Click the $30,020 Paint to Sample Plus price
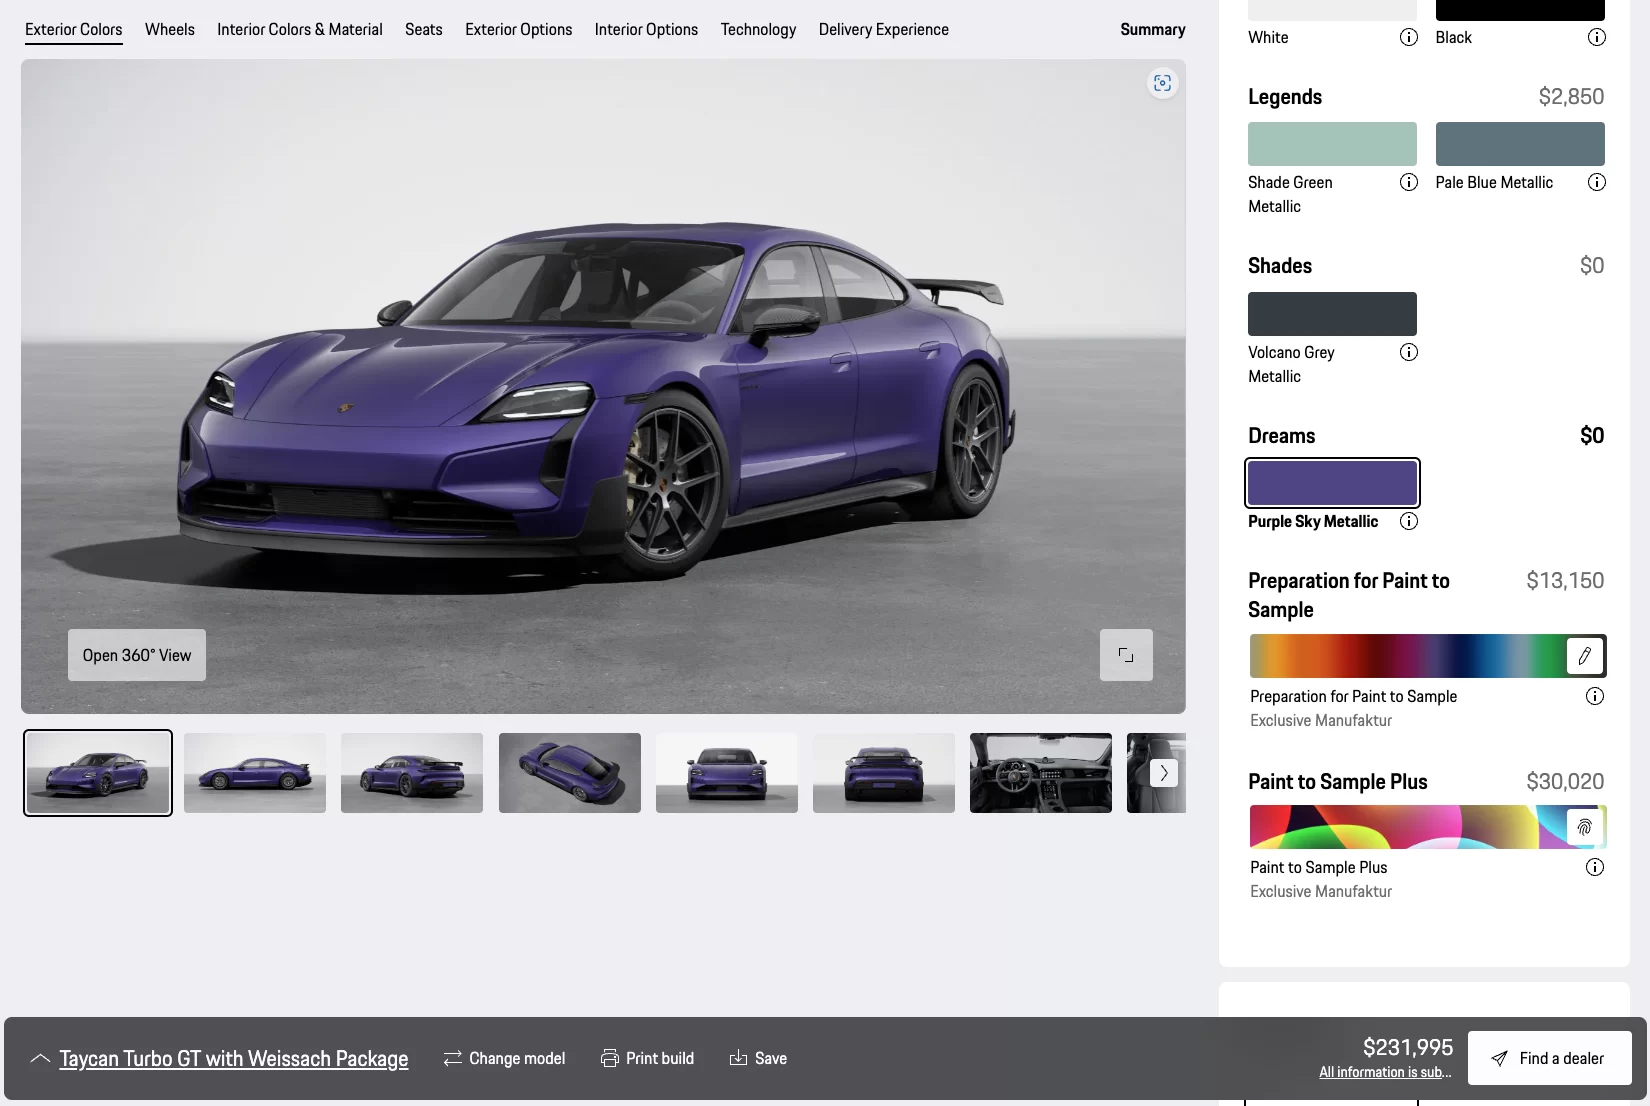1650x1106 pixels. [1565, 782]
